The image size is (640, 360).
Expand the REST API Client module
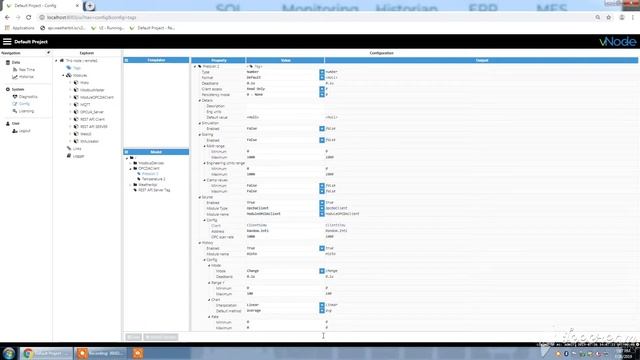coord(70,119)
